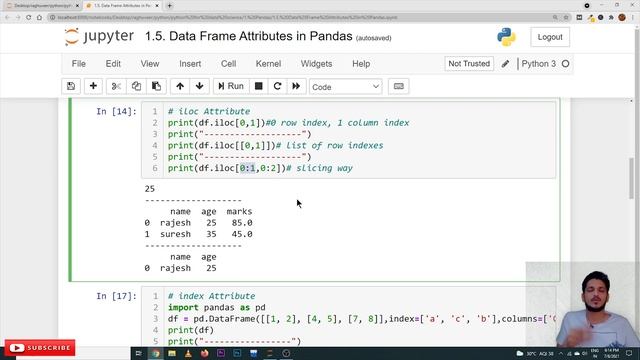Screen dimensions: 640x360
Task: Move selected cell down
Action: point(200,86)
